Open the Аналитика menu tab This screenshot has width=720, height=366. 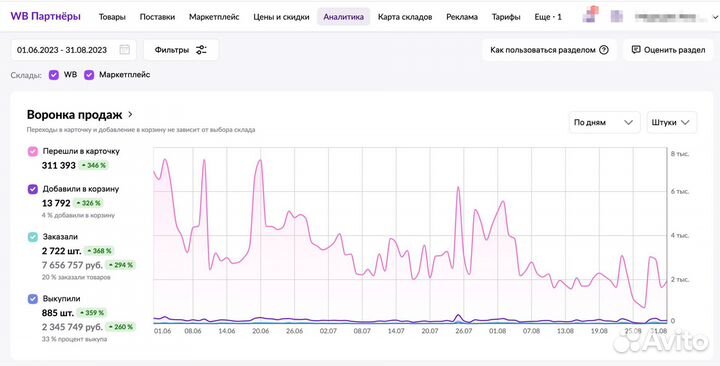coord(343,17)
